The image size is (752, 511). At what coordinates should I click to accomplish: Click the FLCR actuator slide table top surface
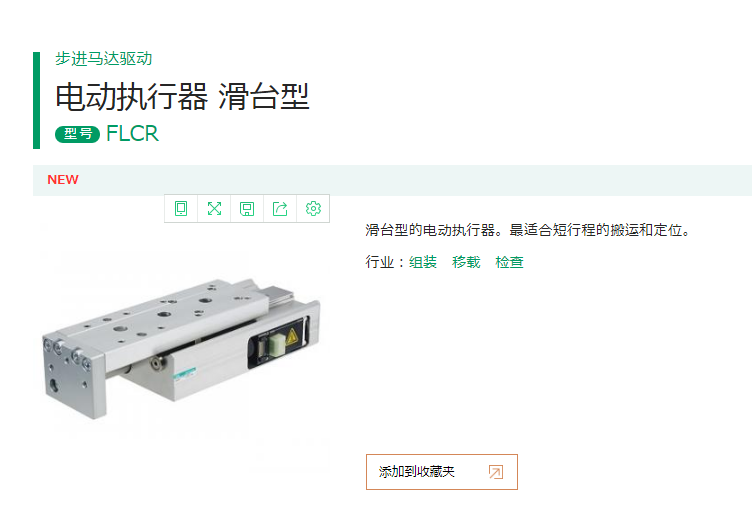[158, 312]
